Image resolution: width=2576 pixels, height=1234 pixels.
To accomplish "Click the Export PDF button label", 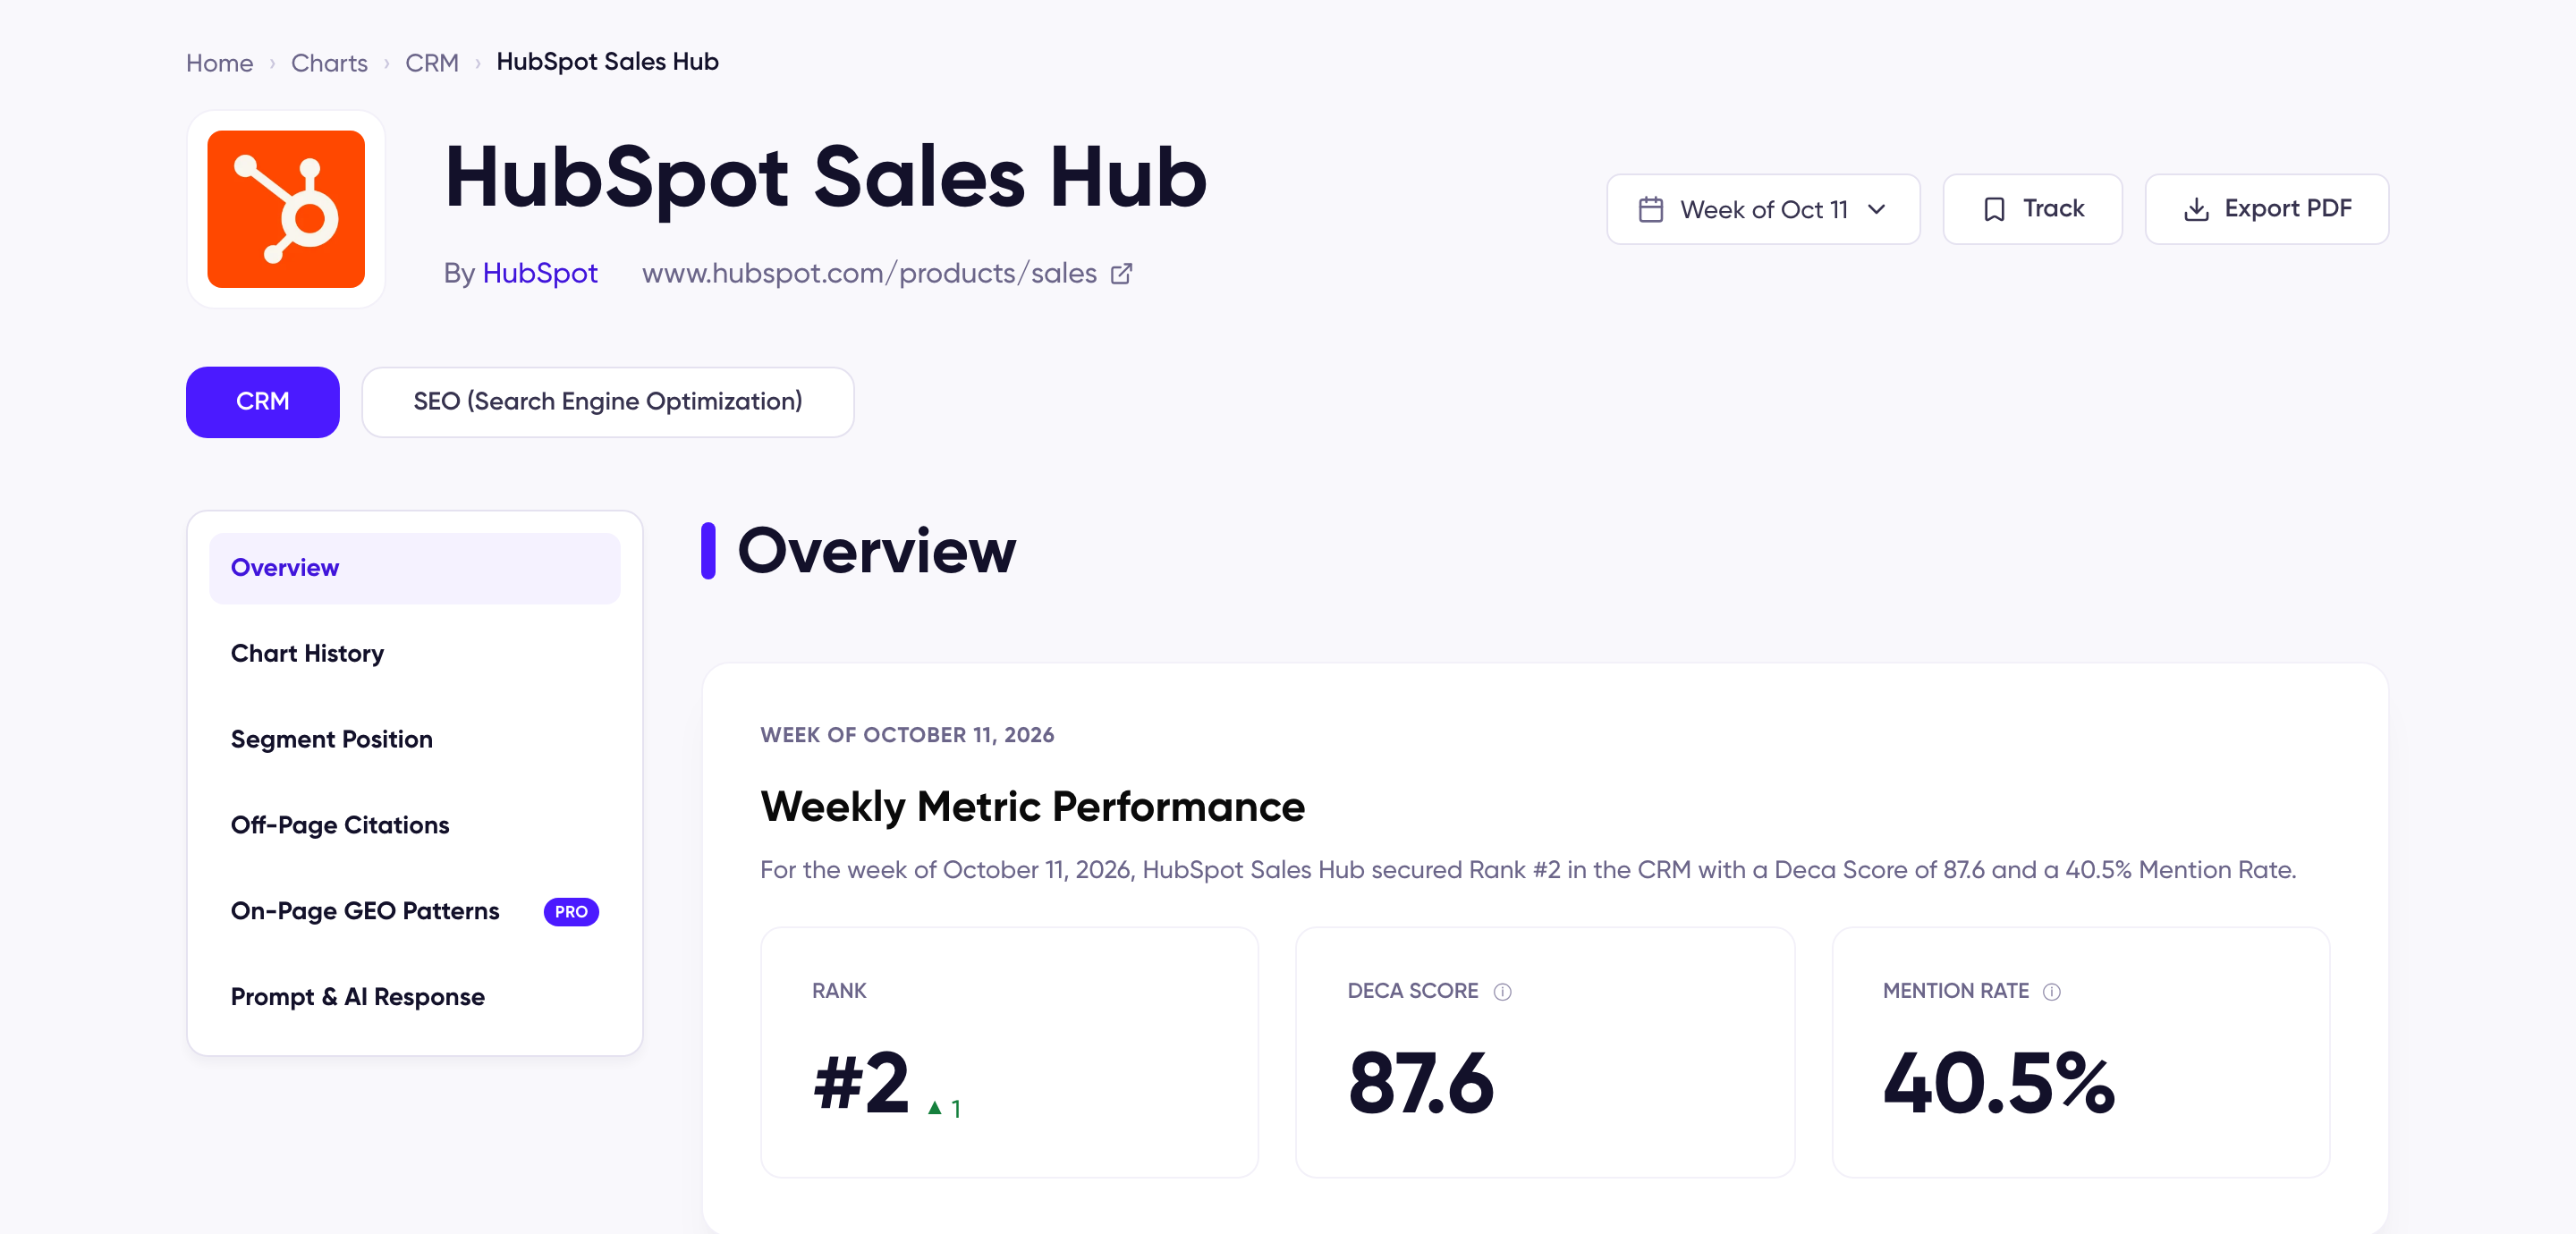I will pyautogui.click(x=2288, y=208).
